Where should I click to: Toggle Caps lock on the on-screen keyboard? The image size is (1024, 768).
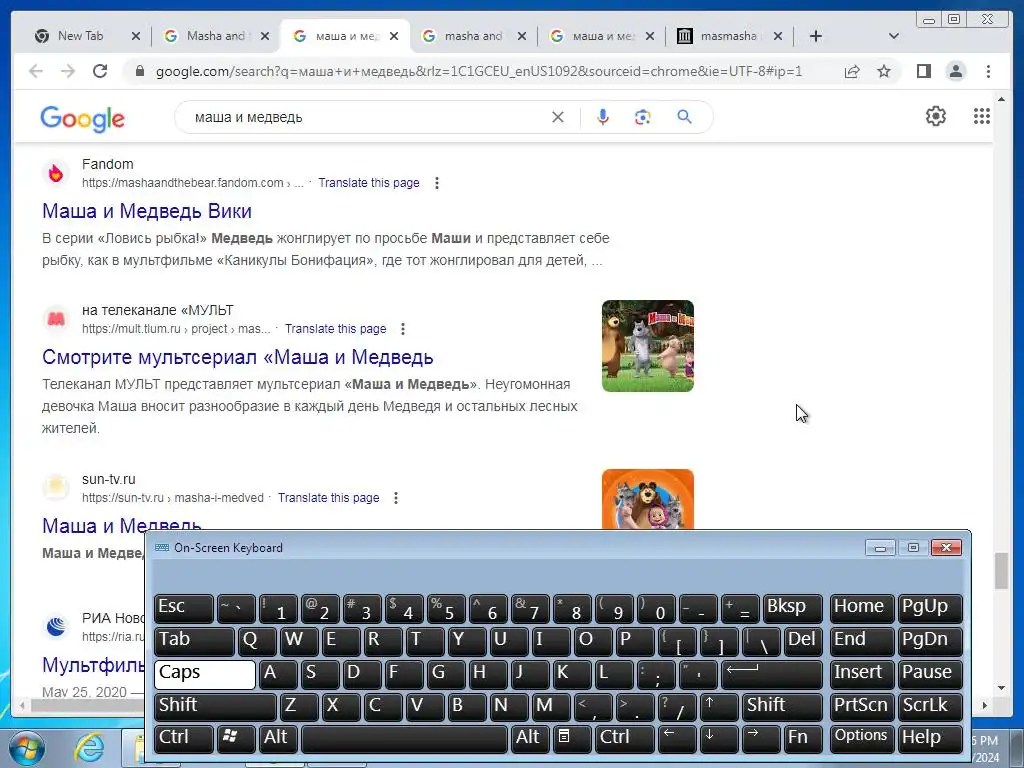click(204, 674)
